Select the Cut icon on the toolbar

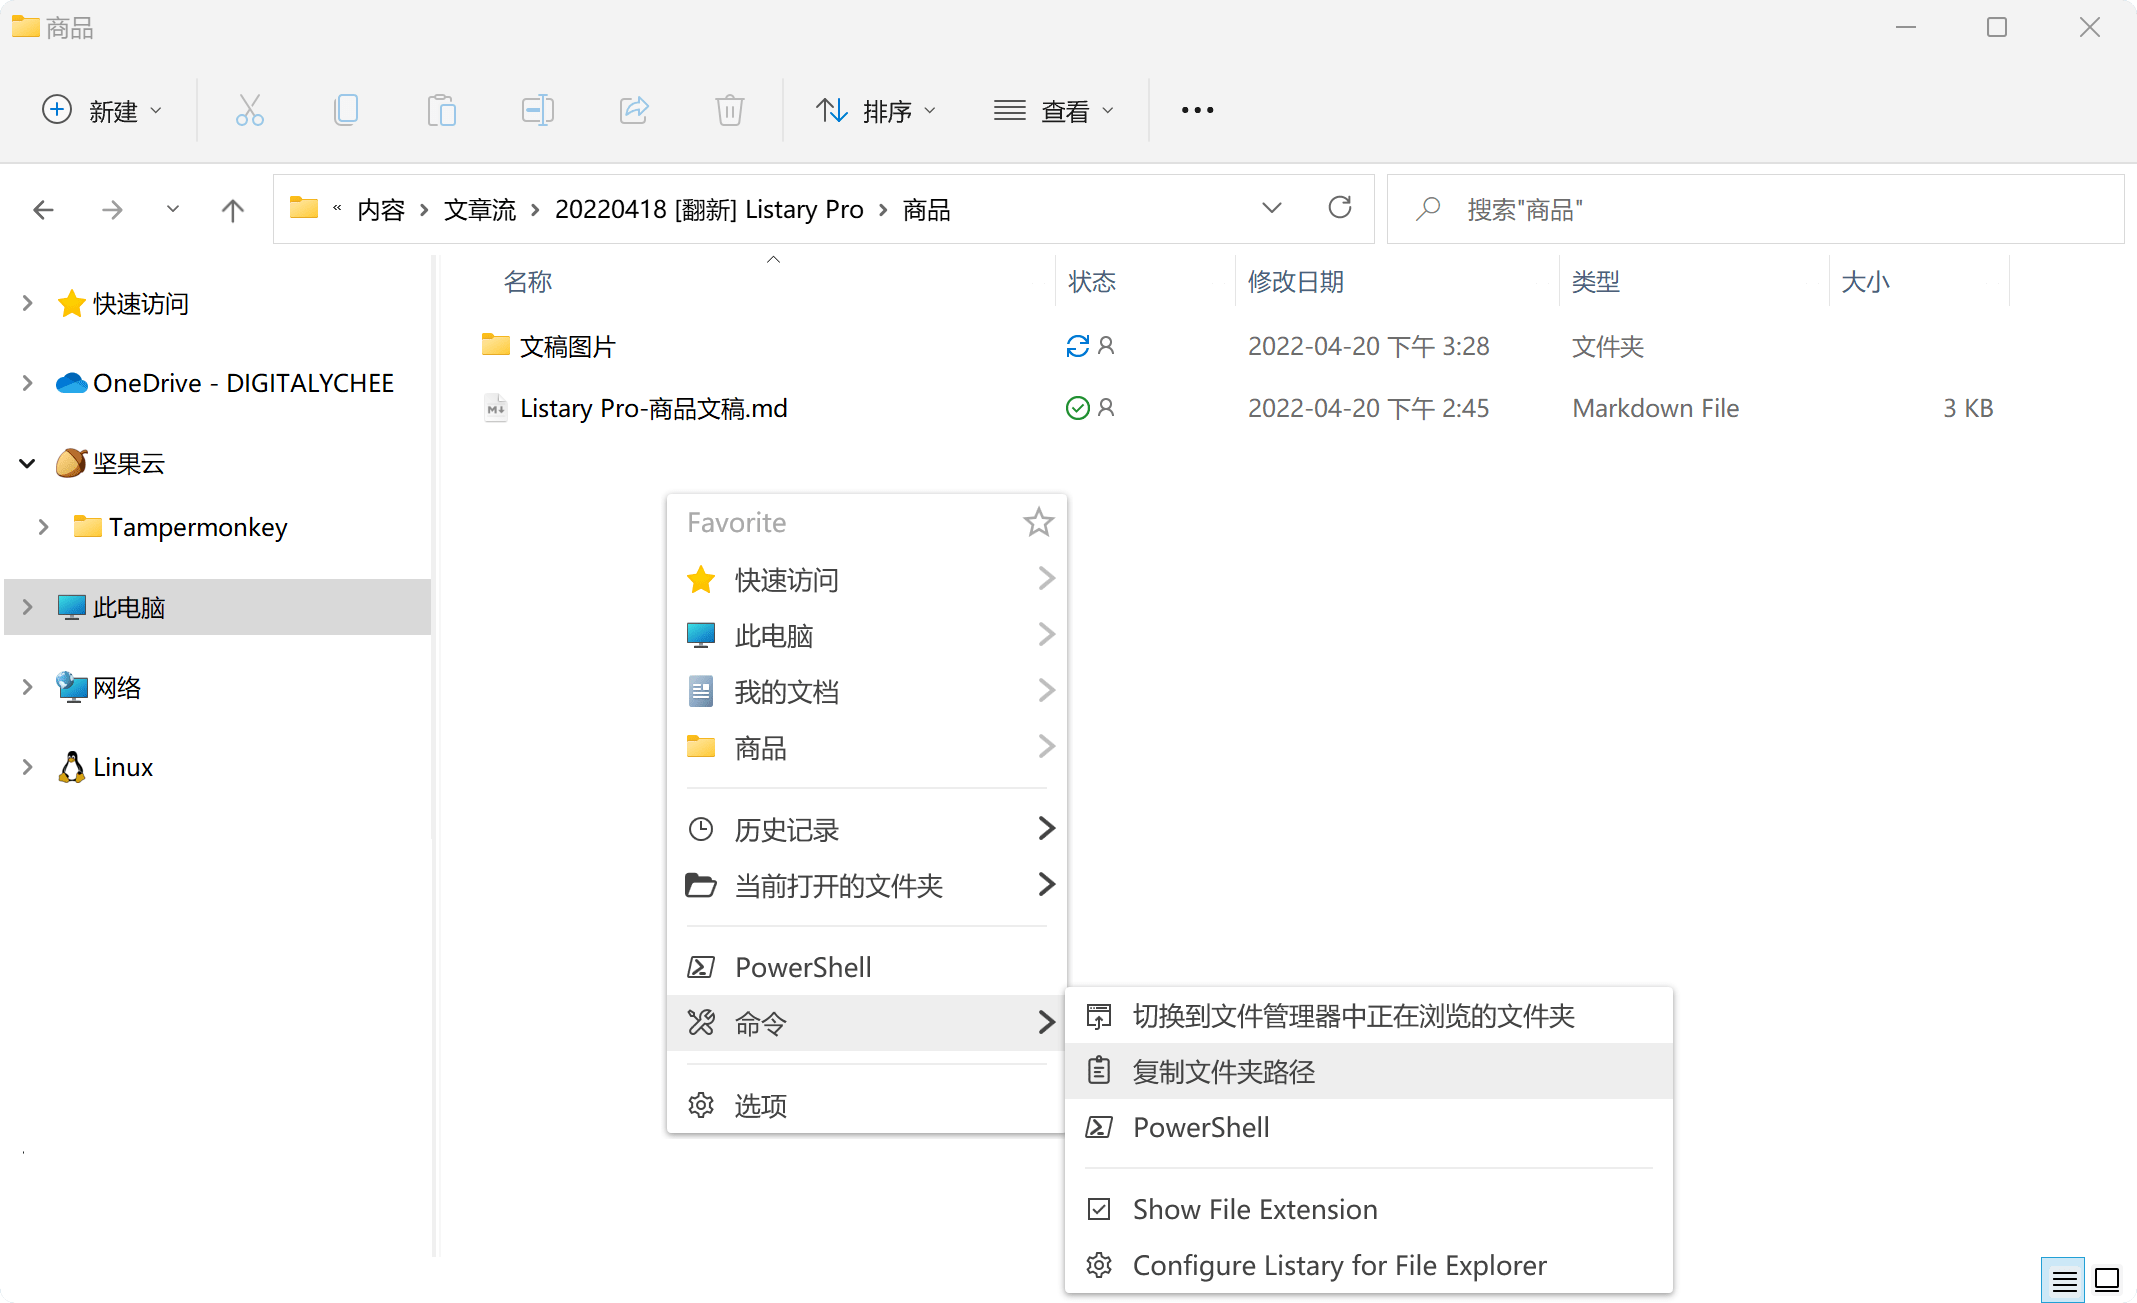point(249,110)
